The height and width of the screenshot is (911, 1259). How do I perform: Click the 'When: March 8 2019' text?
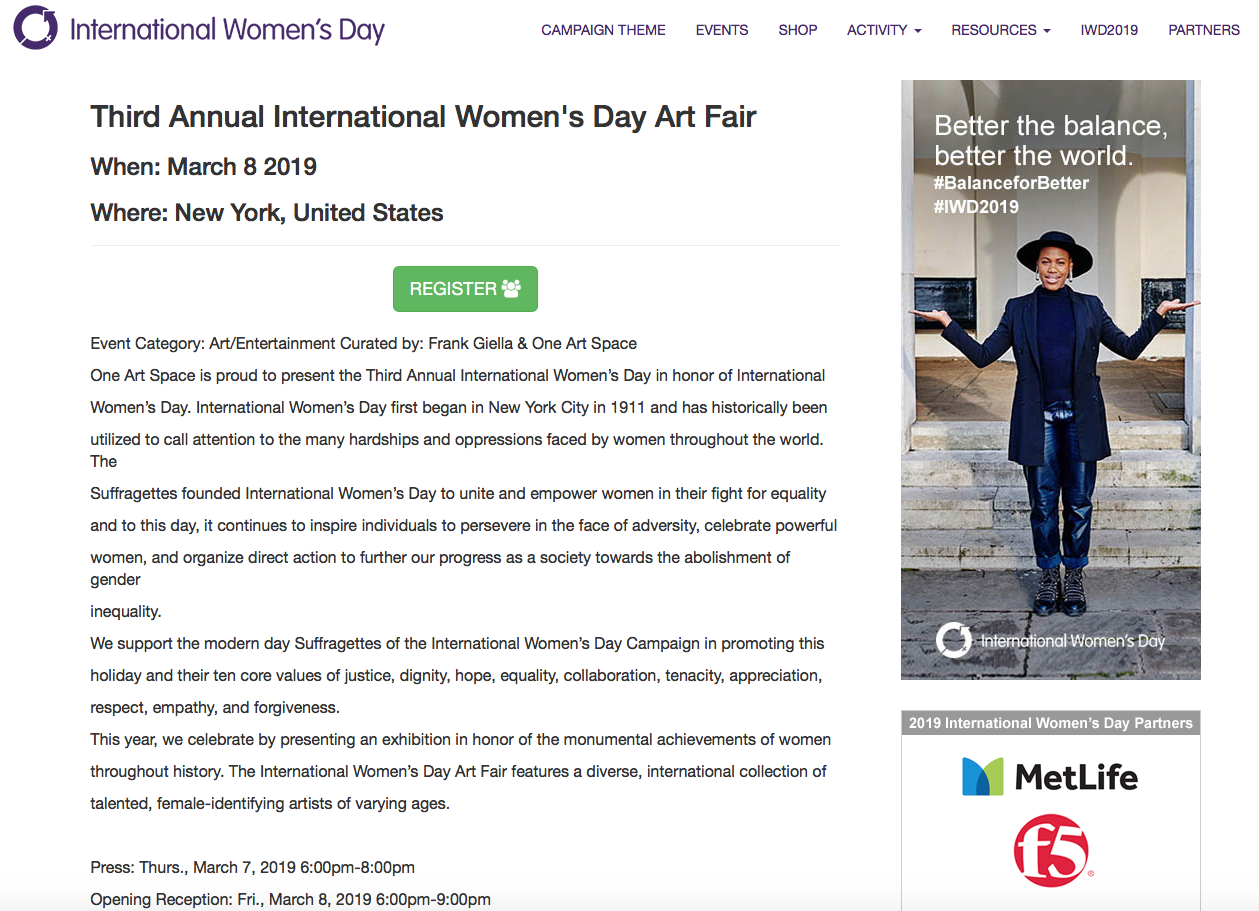click(x=204, y=167)
